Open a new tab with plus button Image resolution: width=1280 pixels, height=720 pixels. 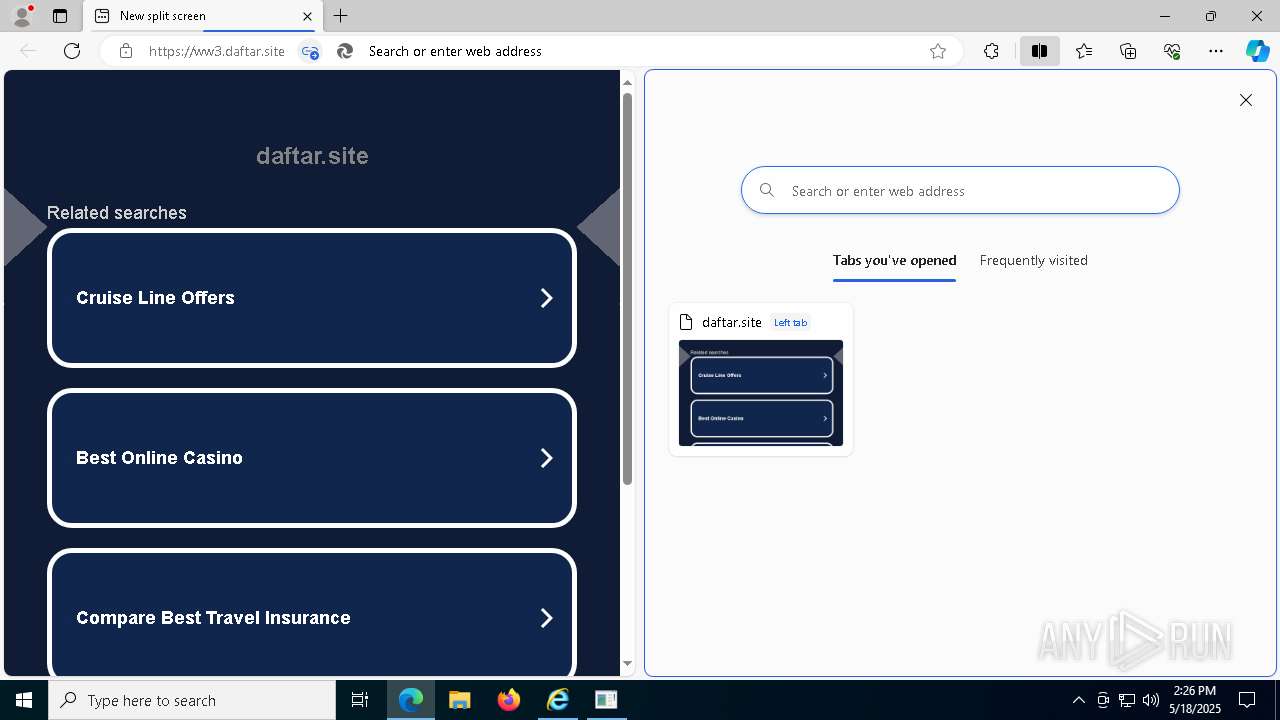(341, 16)
